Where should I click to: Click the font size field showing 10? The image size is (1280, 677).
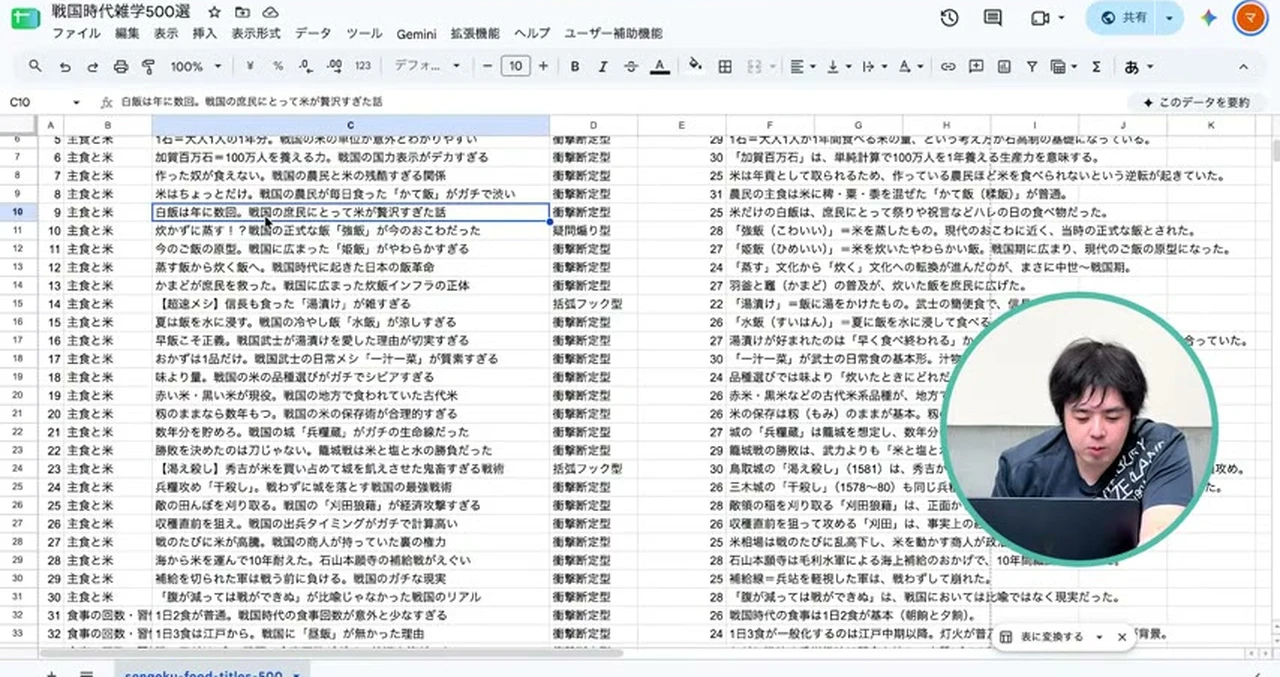[515, 66]
